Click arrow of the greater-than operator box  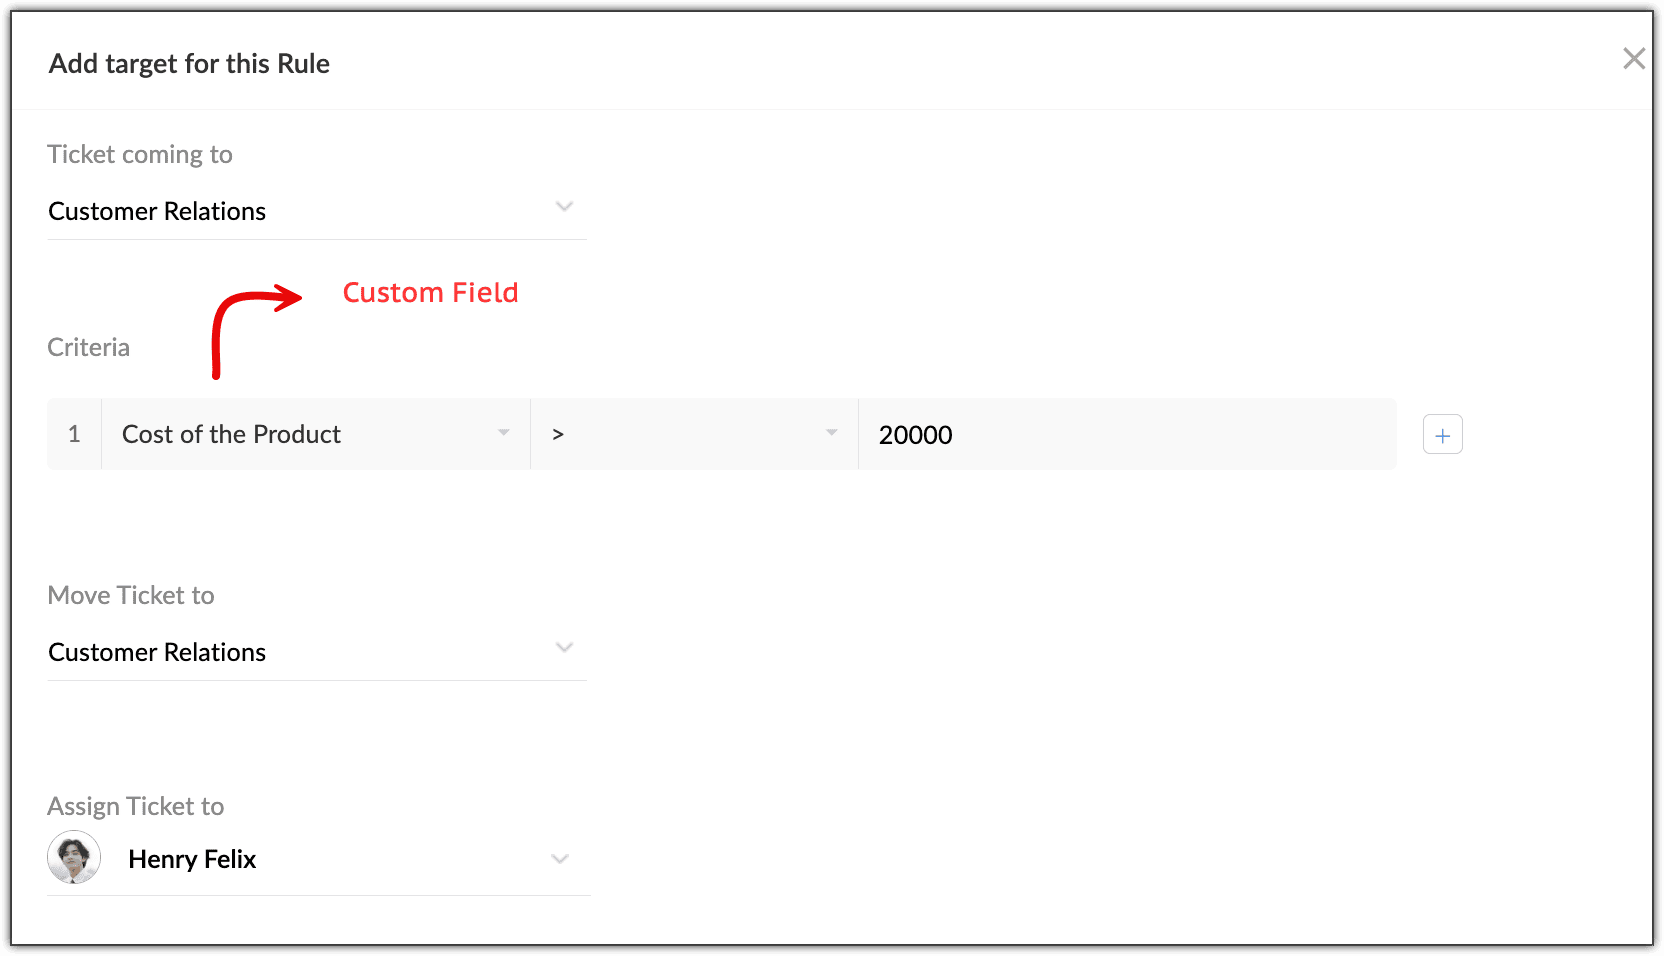[x=831, y=433]
